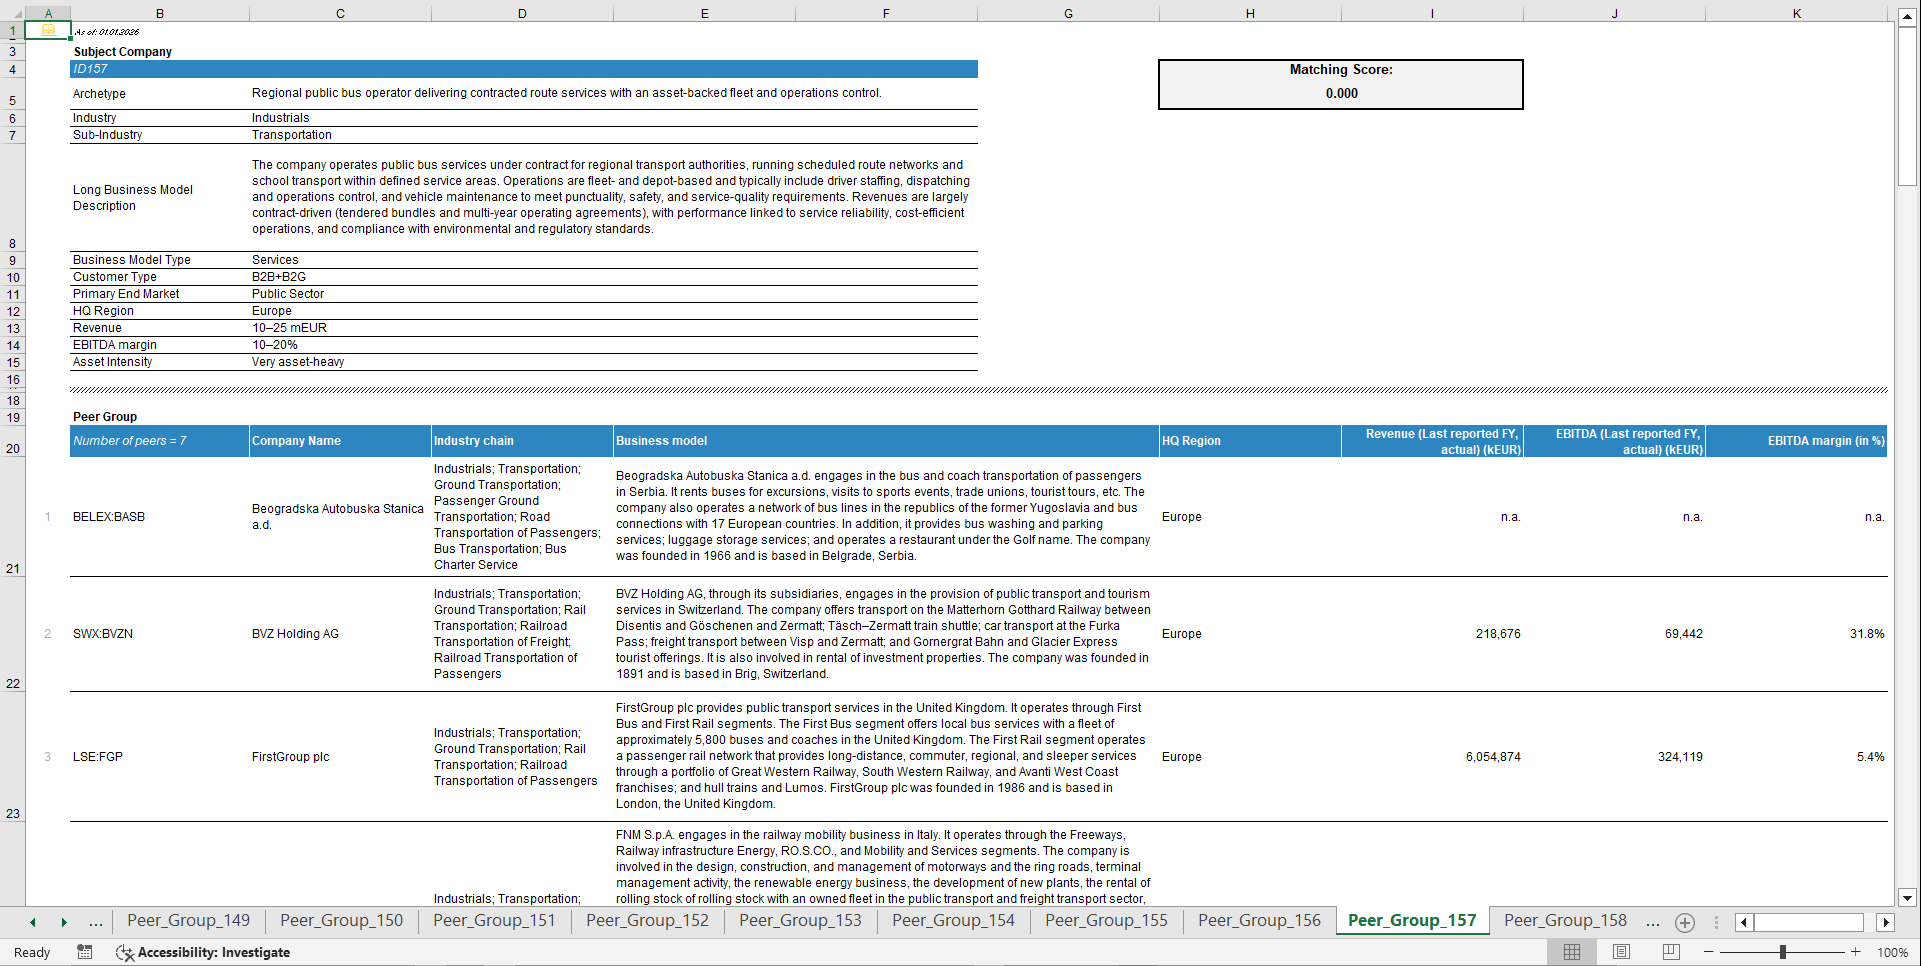Click the zoom slider handle
The width and height of the screenshot is (1921, 966).
click(x=1783, y=952)
